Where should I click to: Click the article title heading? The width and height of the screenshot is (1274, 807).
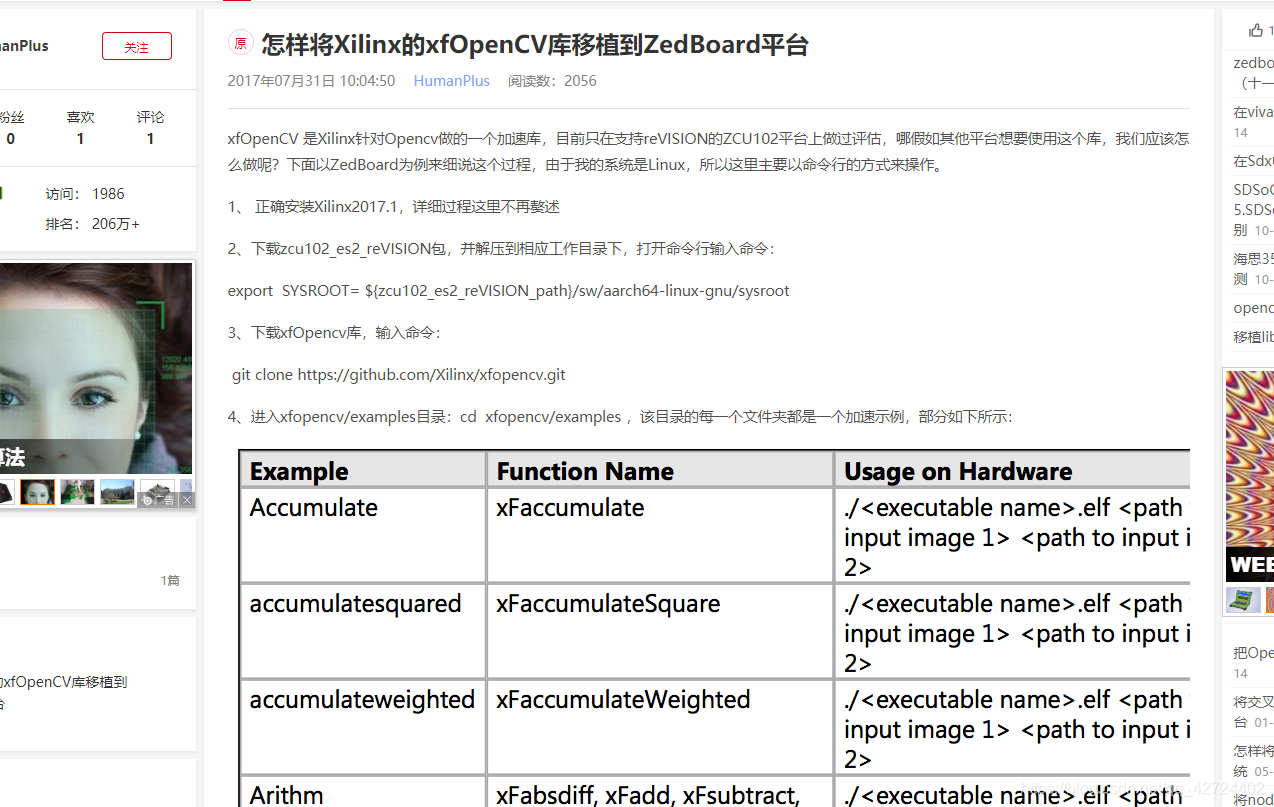535,44
